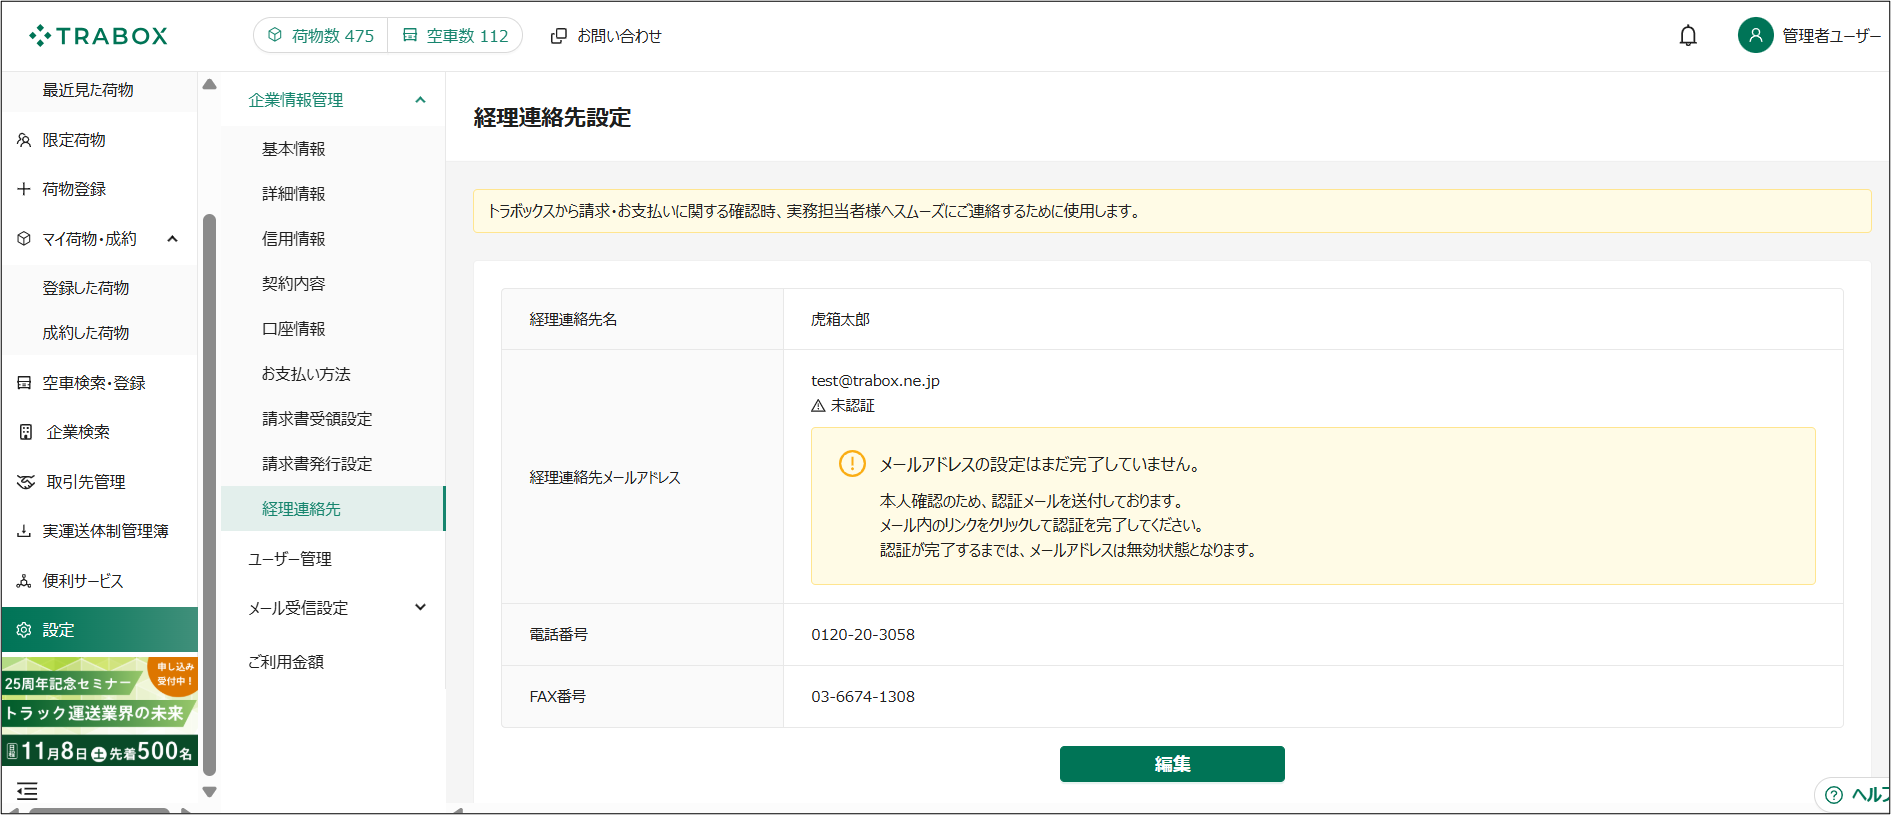Collapse the 企業情報管理 menu
This screenshot has width=1891, height=815.
[420, 100]
